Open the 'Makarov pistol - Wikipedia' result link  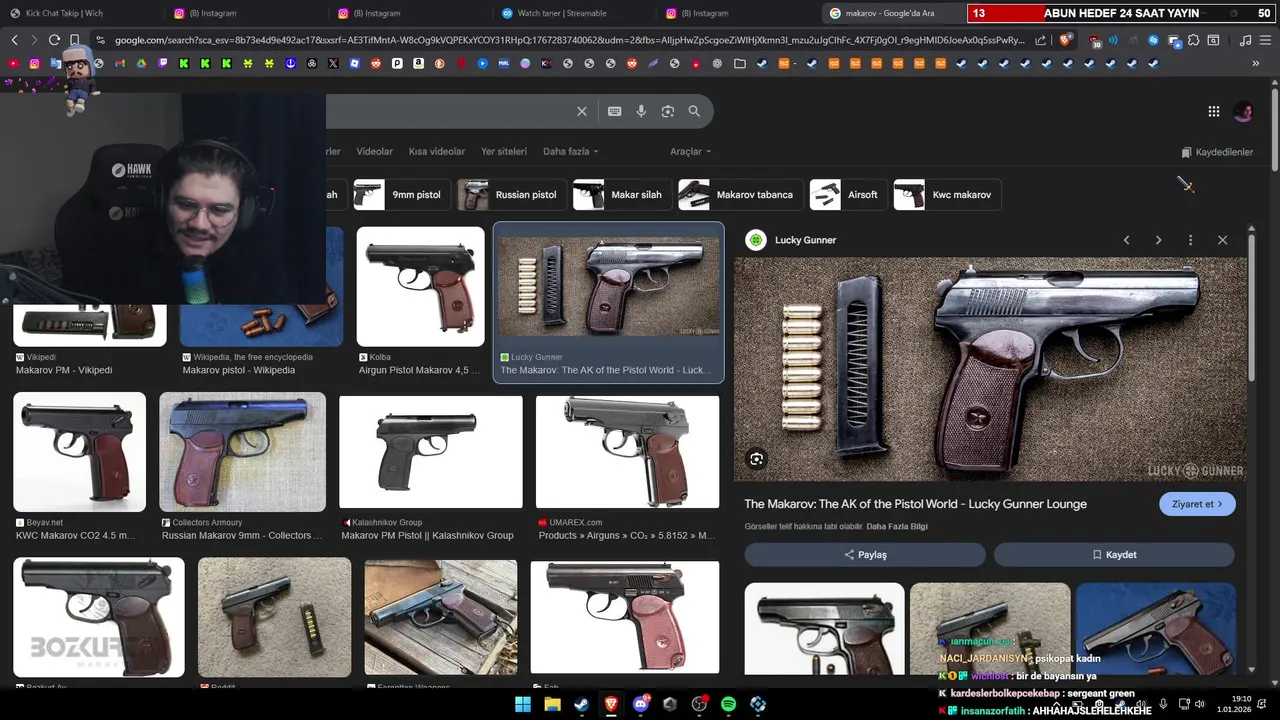tap(239, 370)
